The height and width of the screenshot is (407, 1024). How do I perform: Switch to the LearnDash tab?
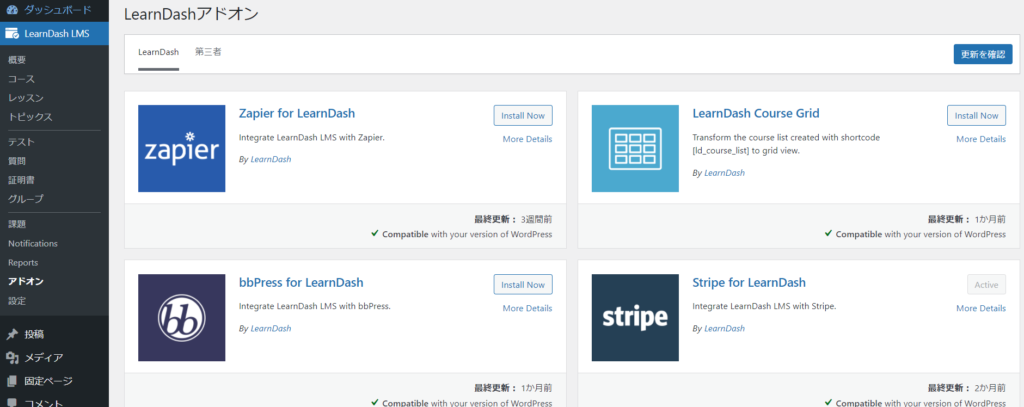(x=159, y=52)
